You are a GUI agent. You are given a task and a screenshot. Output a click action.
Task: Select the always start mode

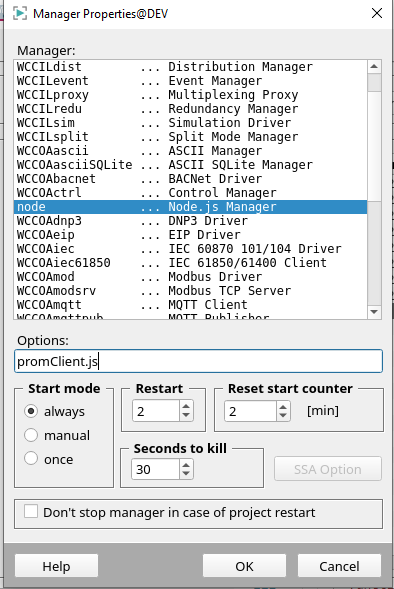tap(31, 411)
